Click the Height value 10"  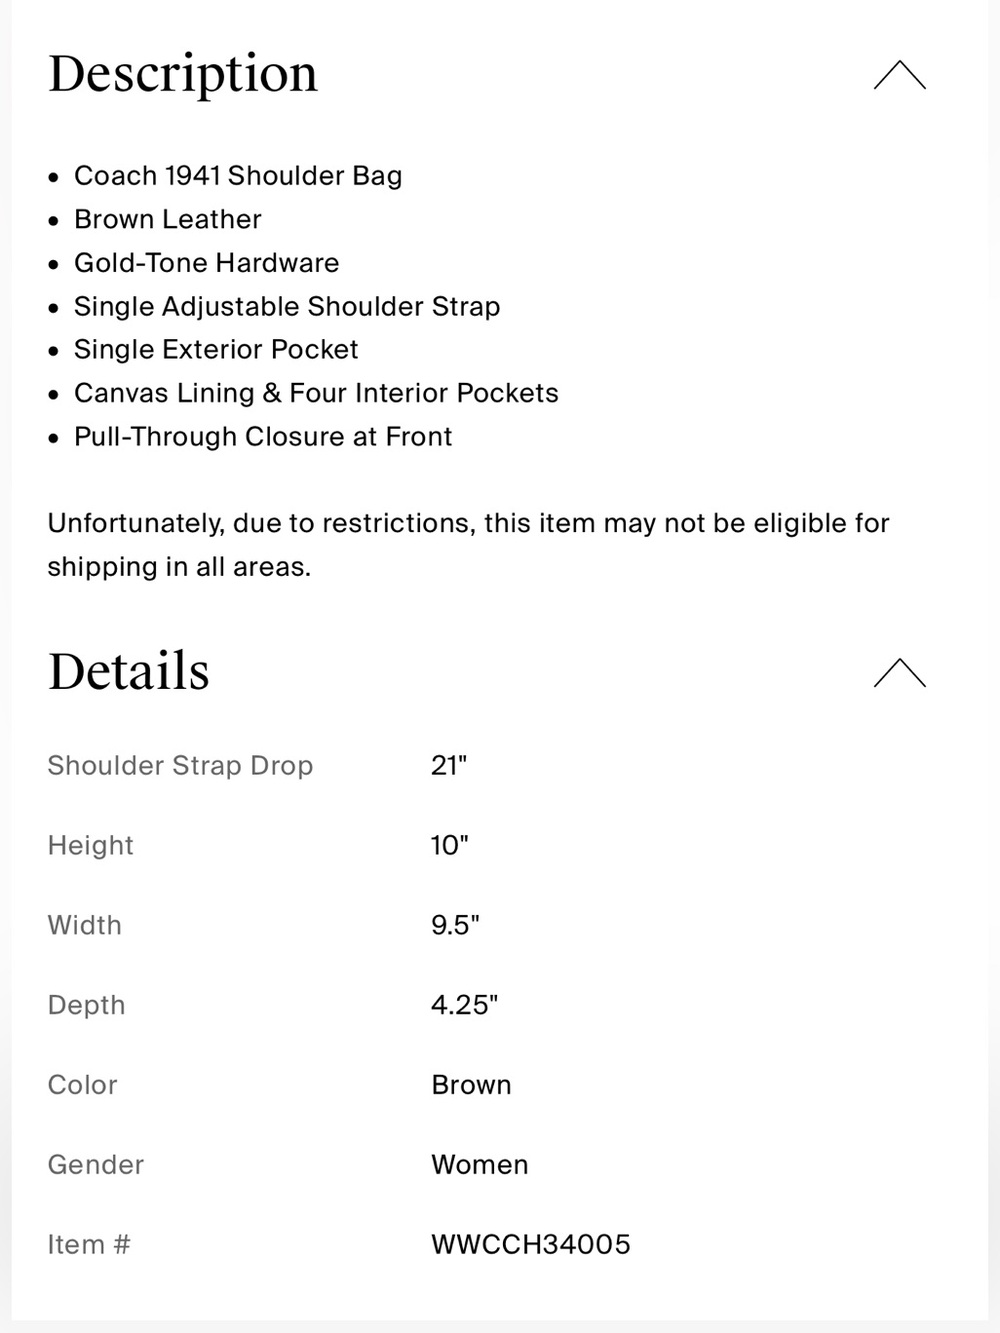[449, 845]
